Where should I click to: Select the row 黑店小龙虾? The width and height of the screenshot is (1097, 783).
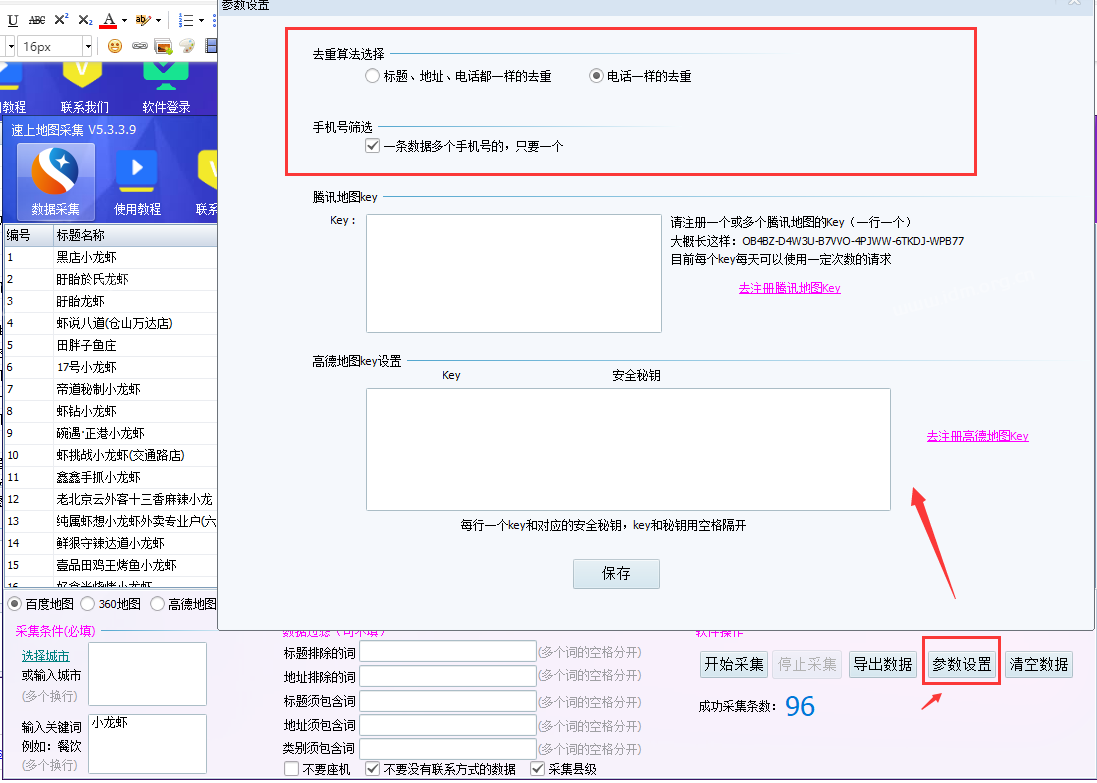pyautogui.click(x=111, y=257)
